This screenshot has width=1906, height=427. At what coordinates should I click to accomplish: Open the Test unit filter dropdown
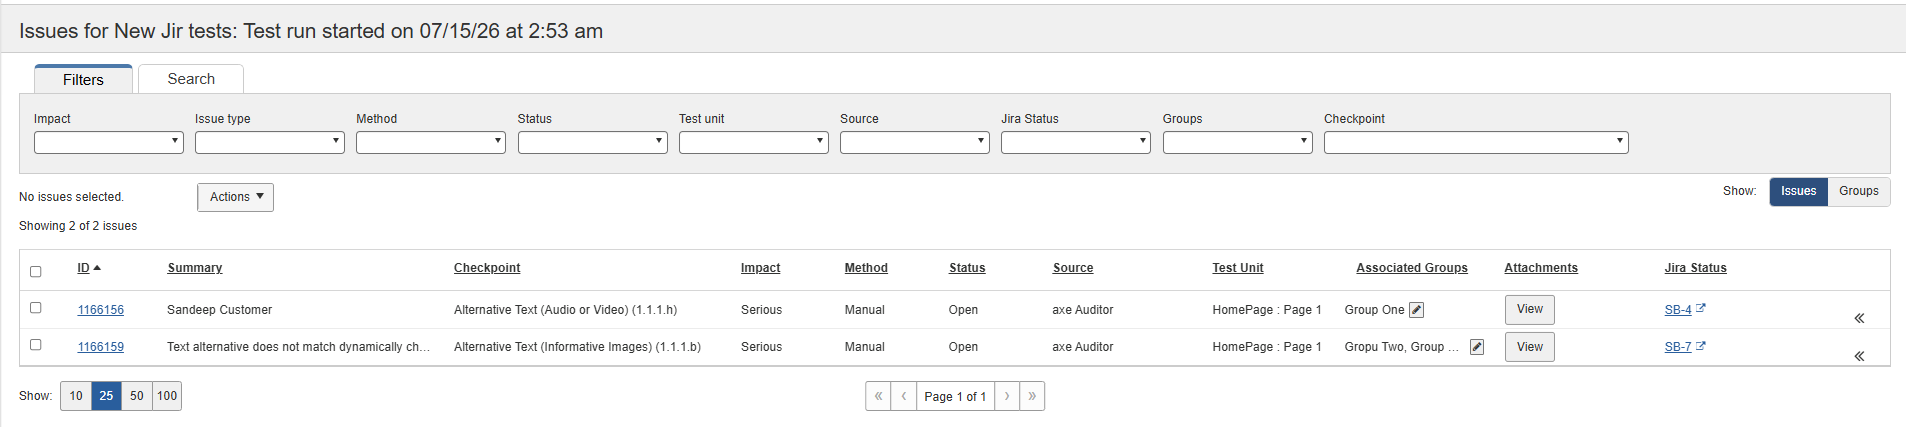click(x=754, y=142)
